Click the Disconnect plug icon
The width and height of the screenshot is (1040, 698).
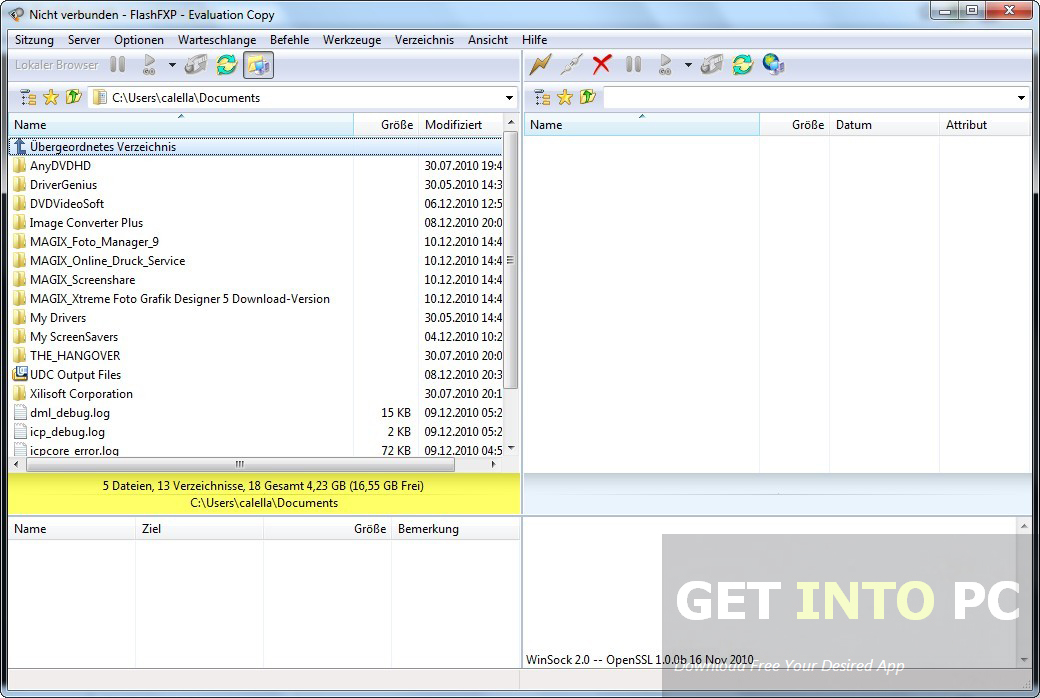(x=571, y=64)
